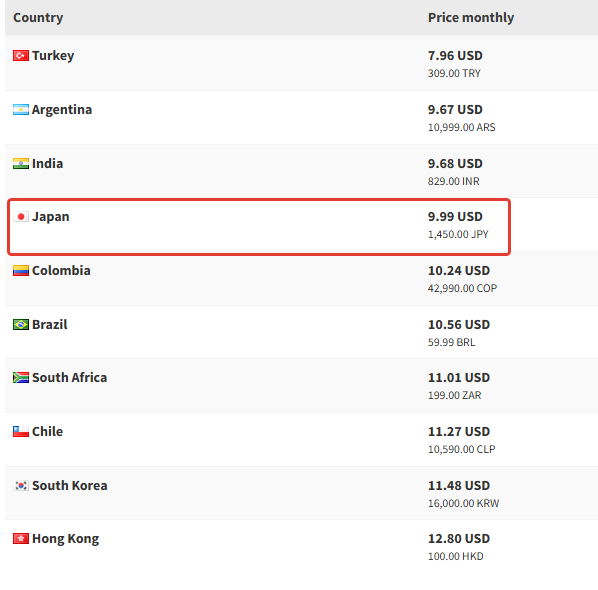Click the South Korea flag icon
The image size is (598, 590).
pos(21,486)
